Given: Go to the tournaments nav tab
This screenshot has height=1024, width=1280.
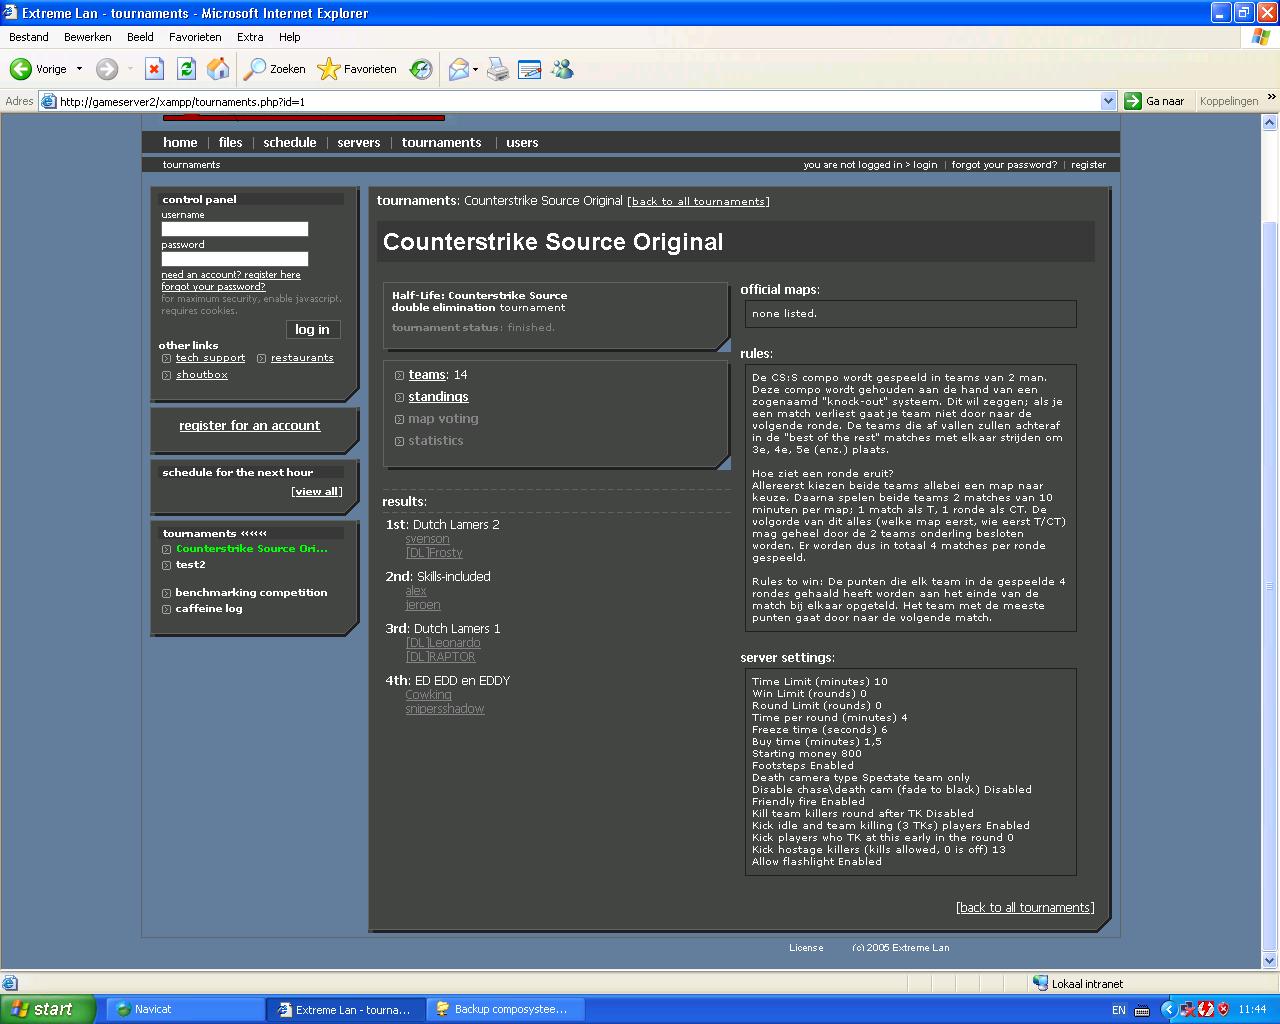Looking at the screenshot, I should [x=442, y=142].
